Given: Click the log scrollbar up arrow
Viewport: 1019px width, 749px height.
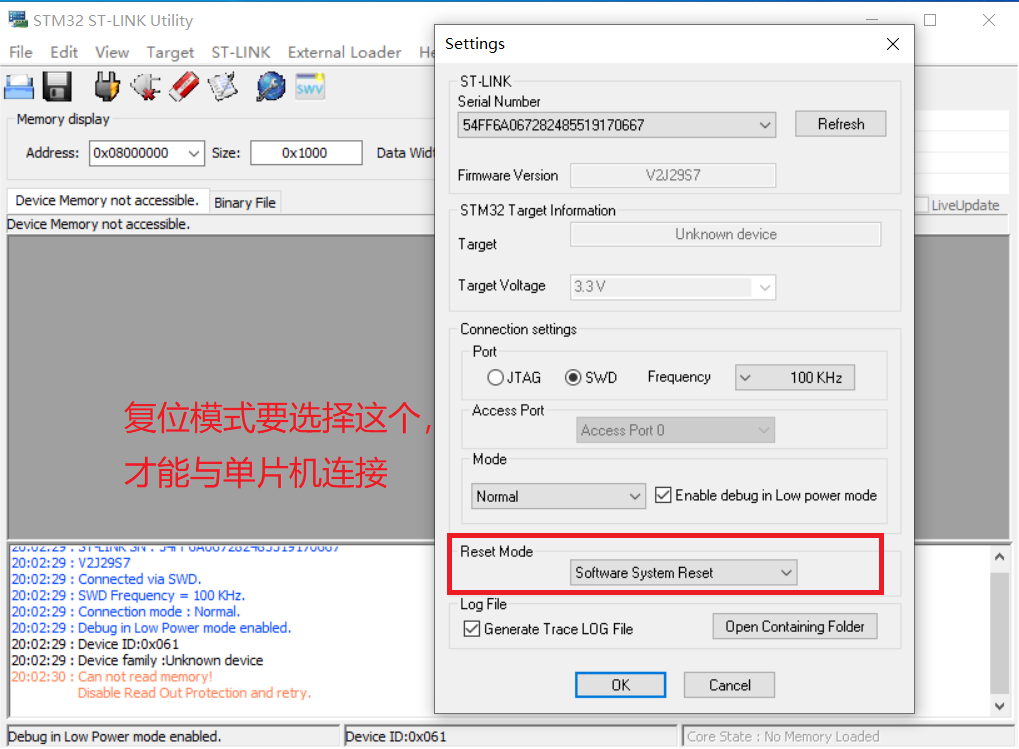Looking at the screenshot, I should point(1000,557).
